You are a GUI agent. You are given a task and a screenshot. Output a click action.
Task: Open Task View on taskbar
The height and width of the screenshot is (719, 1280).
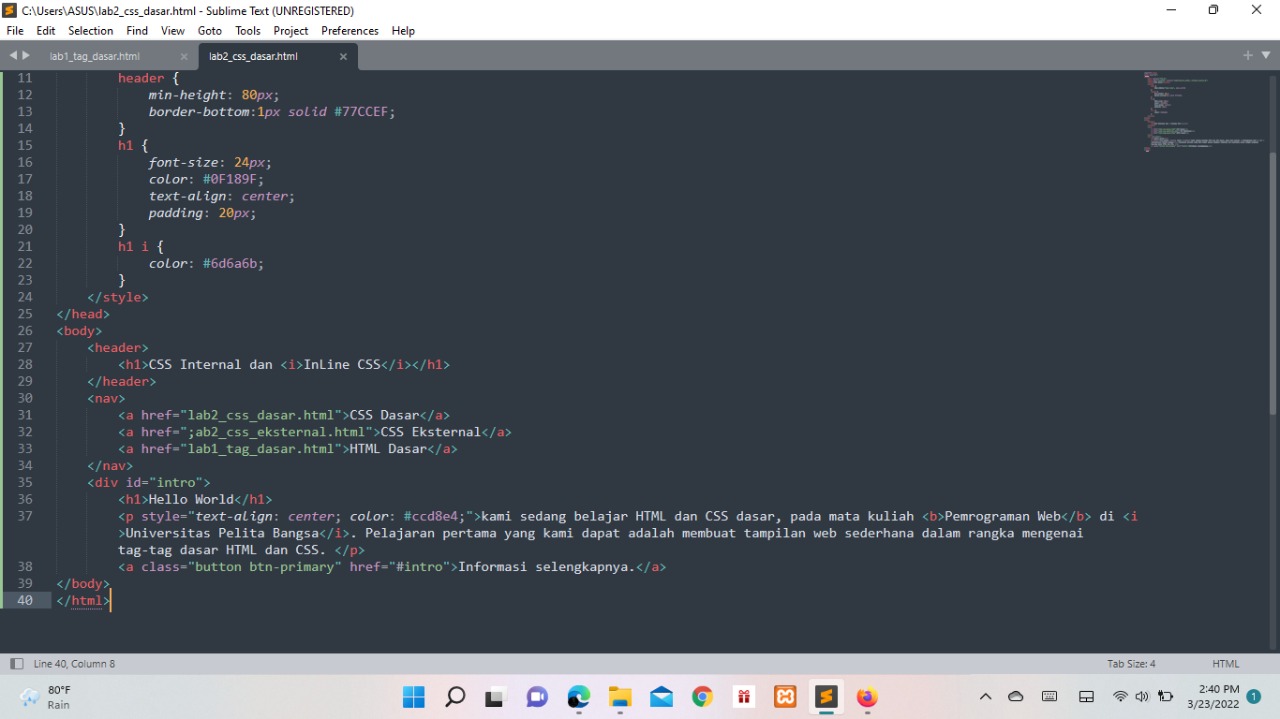pyautogui.click(x=496, y=697)
